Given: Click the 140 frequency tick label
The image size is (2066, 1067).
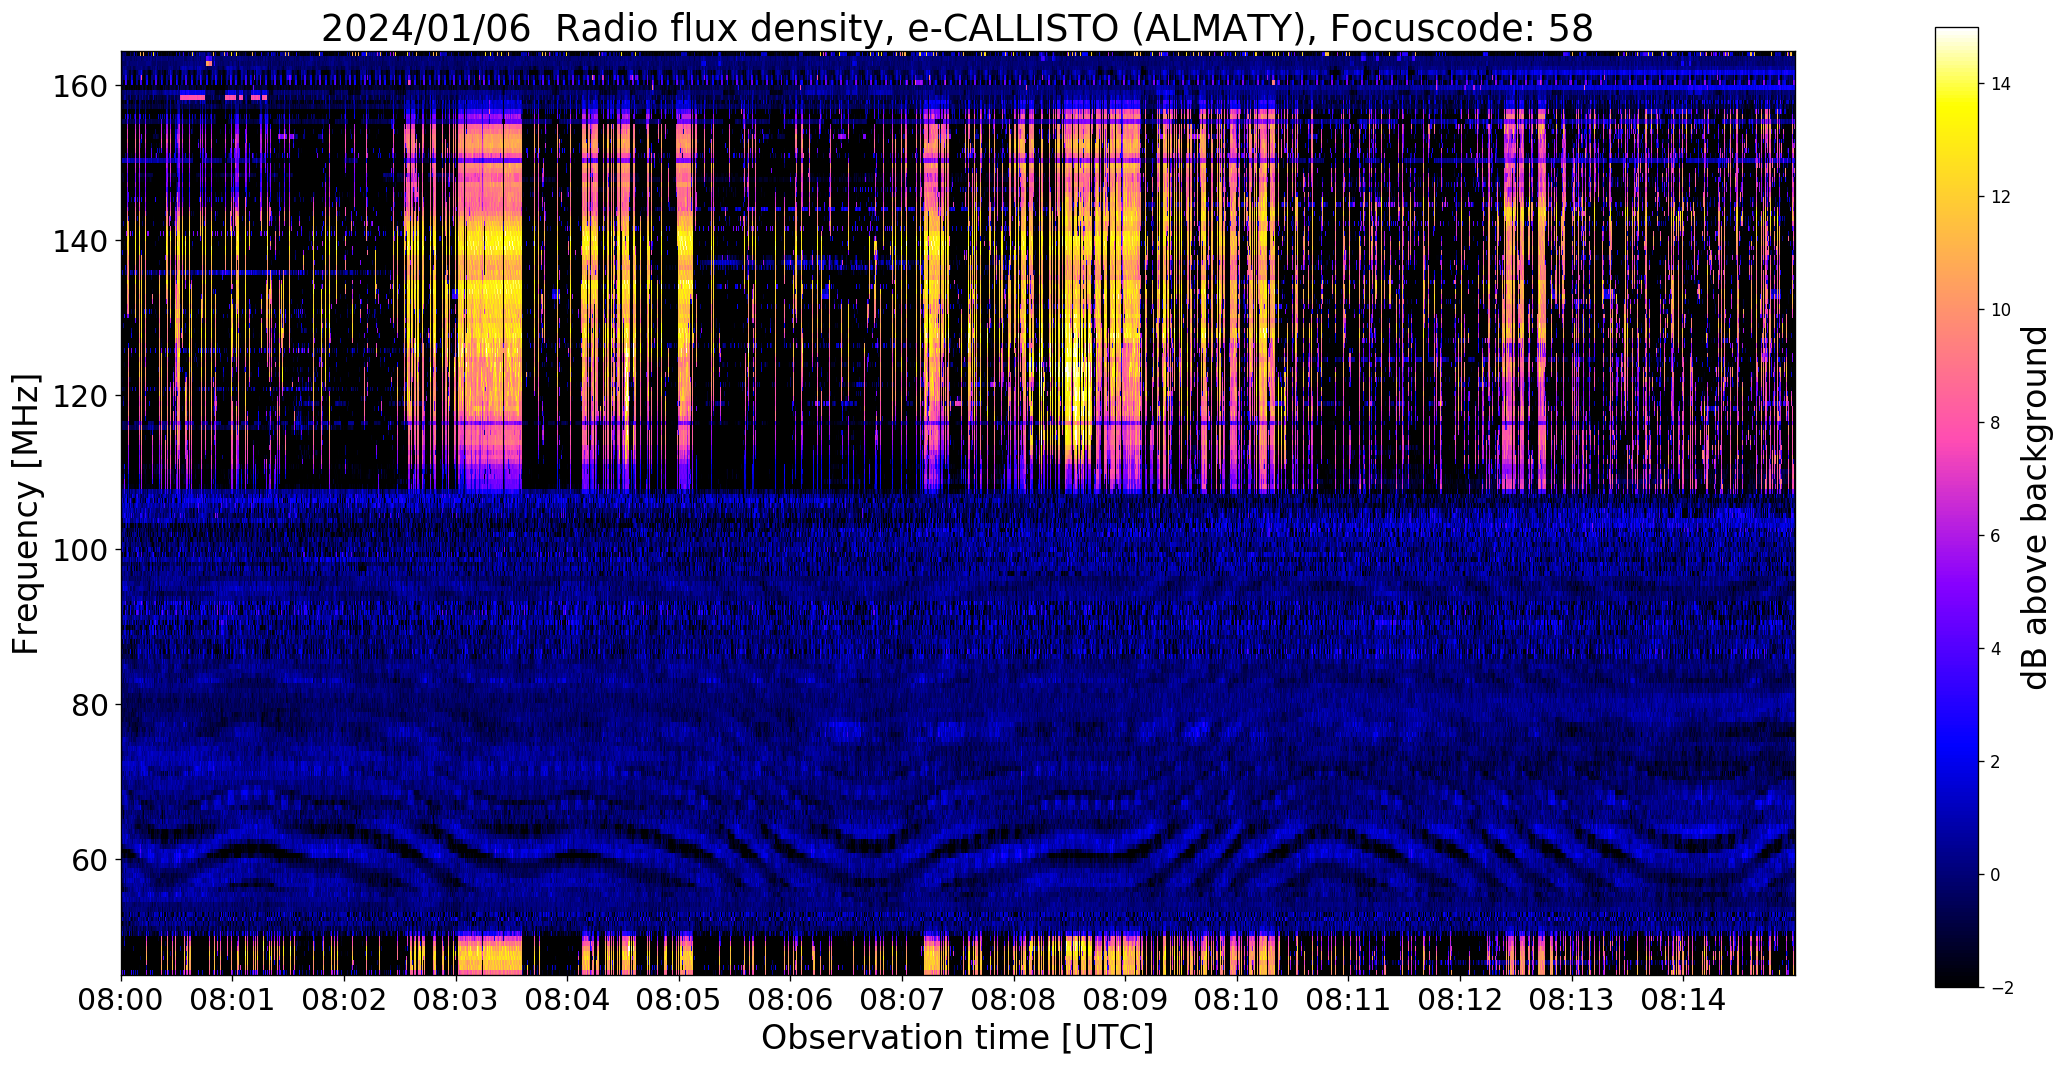Looking at the screenshot, I should [80, 242].
